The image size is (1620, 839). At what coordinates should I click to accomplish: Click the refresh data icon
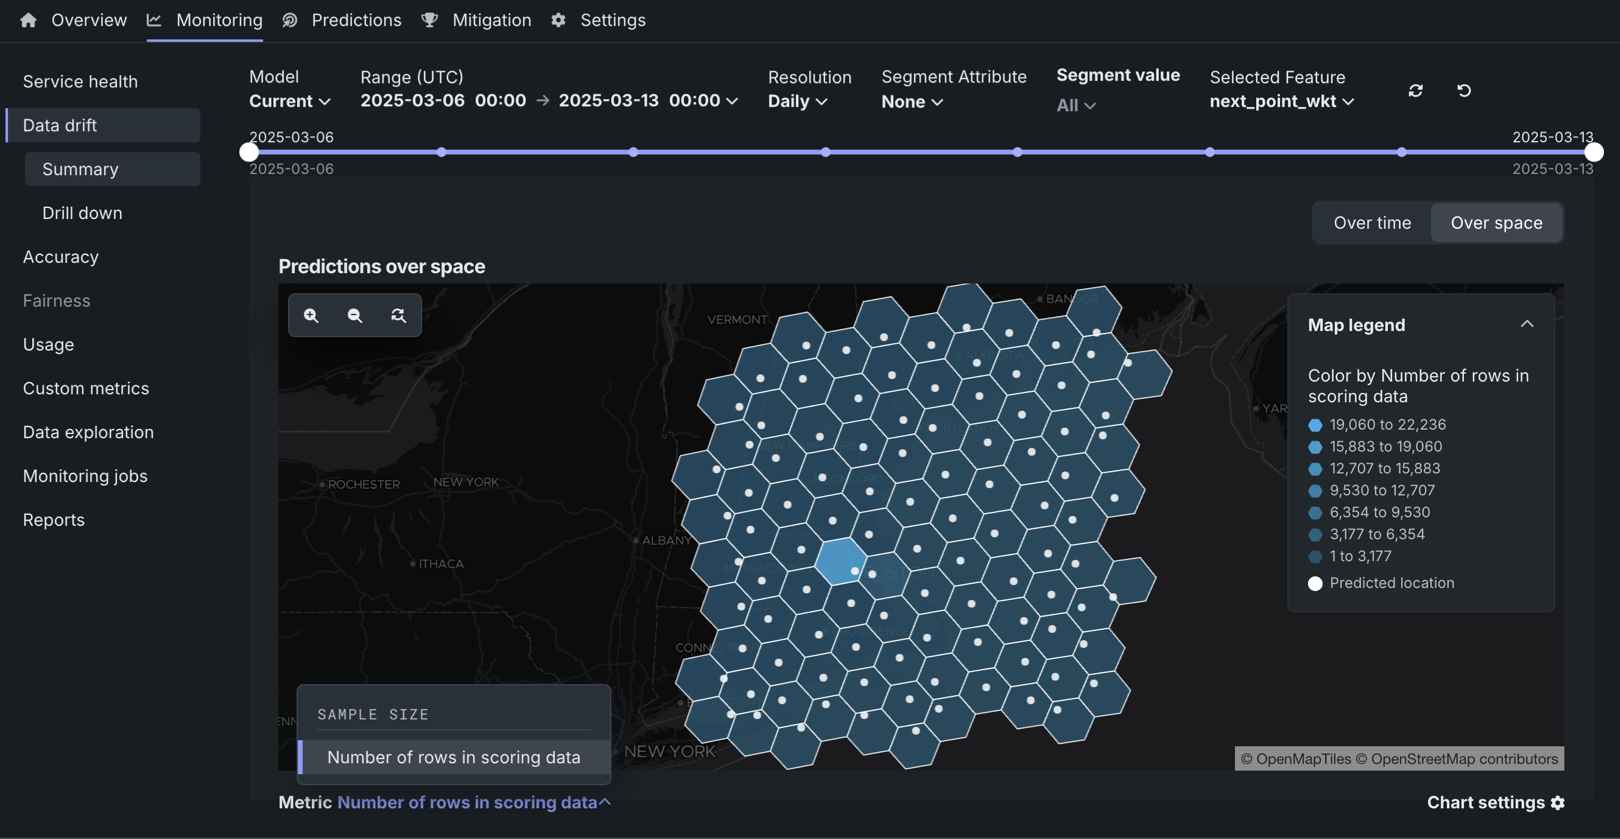[x=1415, y=91]
